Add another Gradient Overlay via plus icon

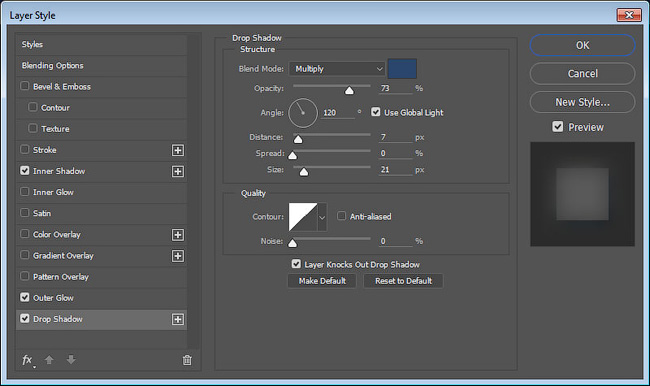pyautogui.click(x=178, y=256)
